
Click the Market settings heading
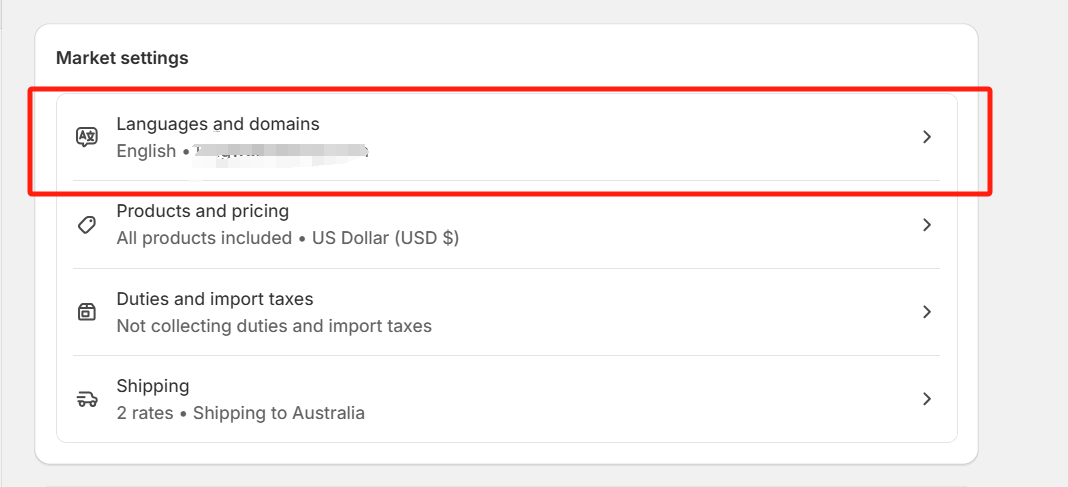click(122, 59)
